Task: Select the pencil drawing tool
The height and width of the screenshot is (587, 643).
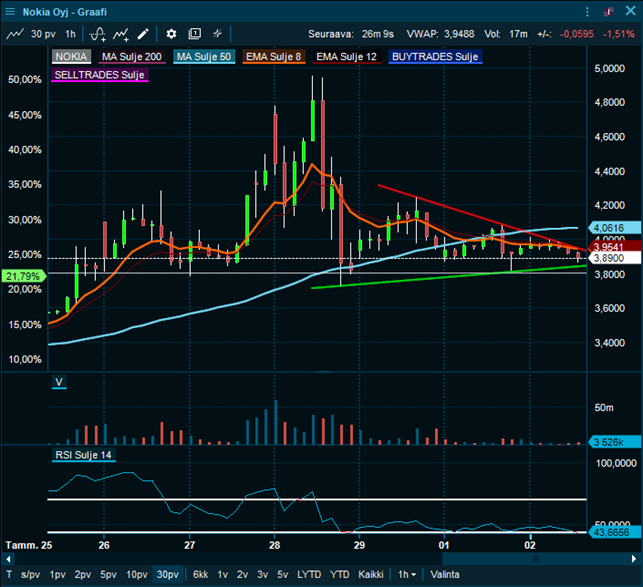Action: pyautogui.click(x=143, y=33)
